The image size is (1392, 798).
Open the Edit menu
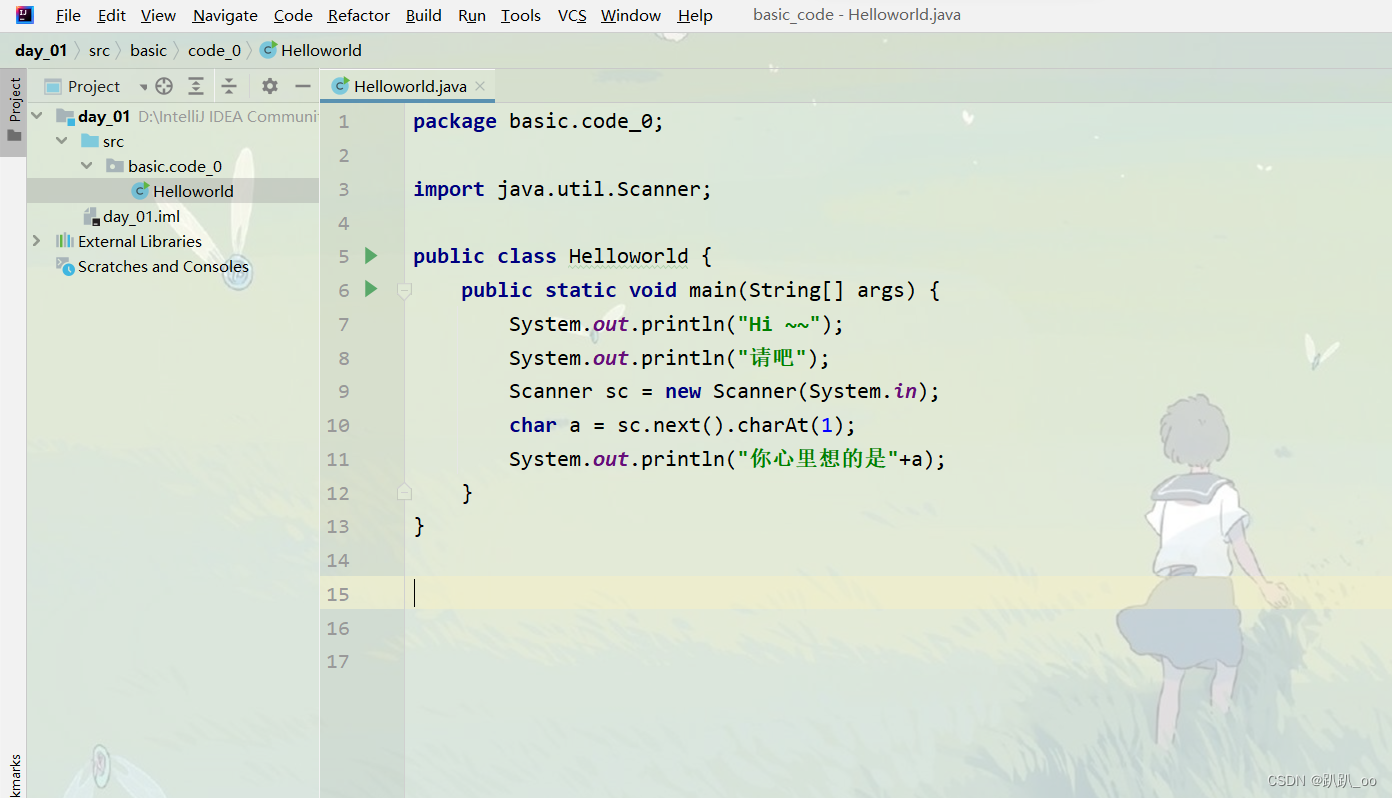[112, 16]
